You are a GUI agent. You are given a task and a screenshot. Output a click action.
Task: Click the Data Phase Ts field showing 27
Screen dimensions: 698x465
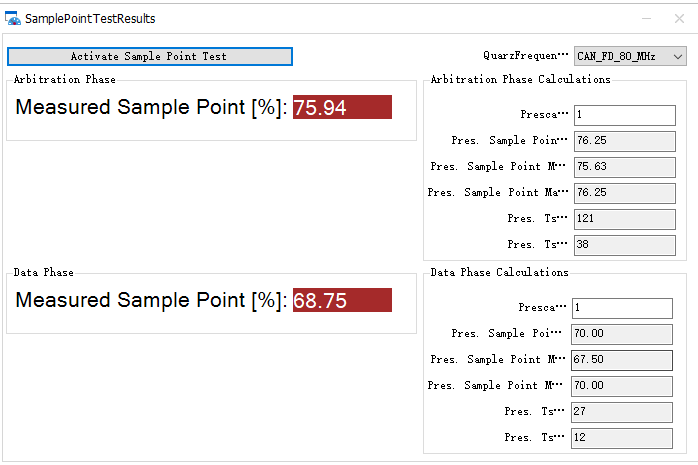[x=622, y=412]
